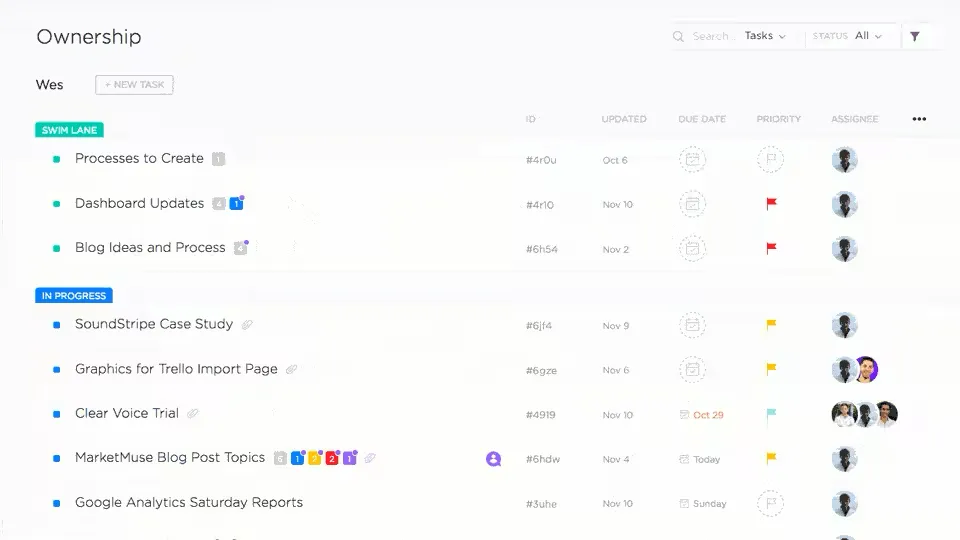
Task: Sort by the ASSIGNEE column header
Action: pyautogui.click(x=855, y=119)
